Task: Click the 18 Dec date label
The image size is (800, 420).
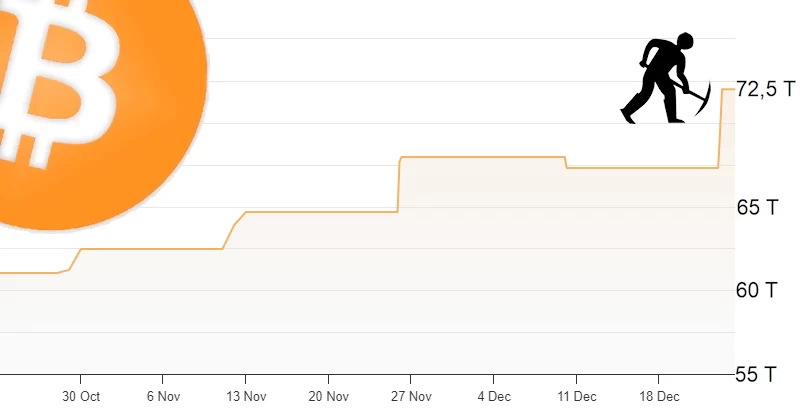Action: pyautogui.click(x=659, y=396)
